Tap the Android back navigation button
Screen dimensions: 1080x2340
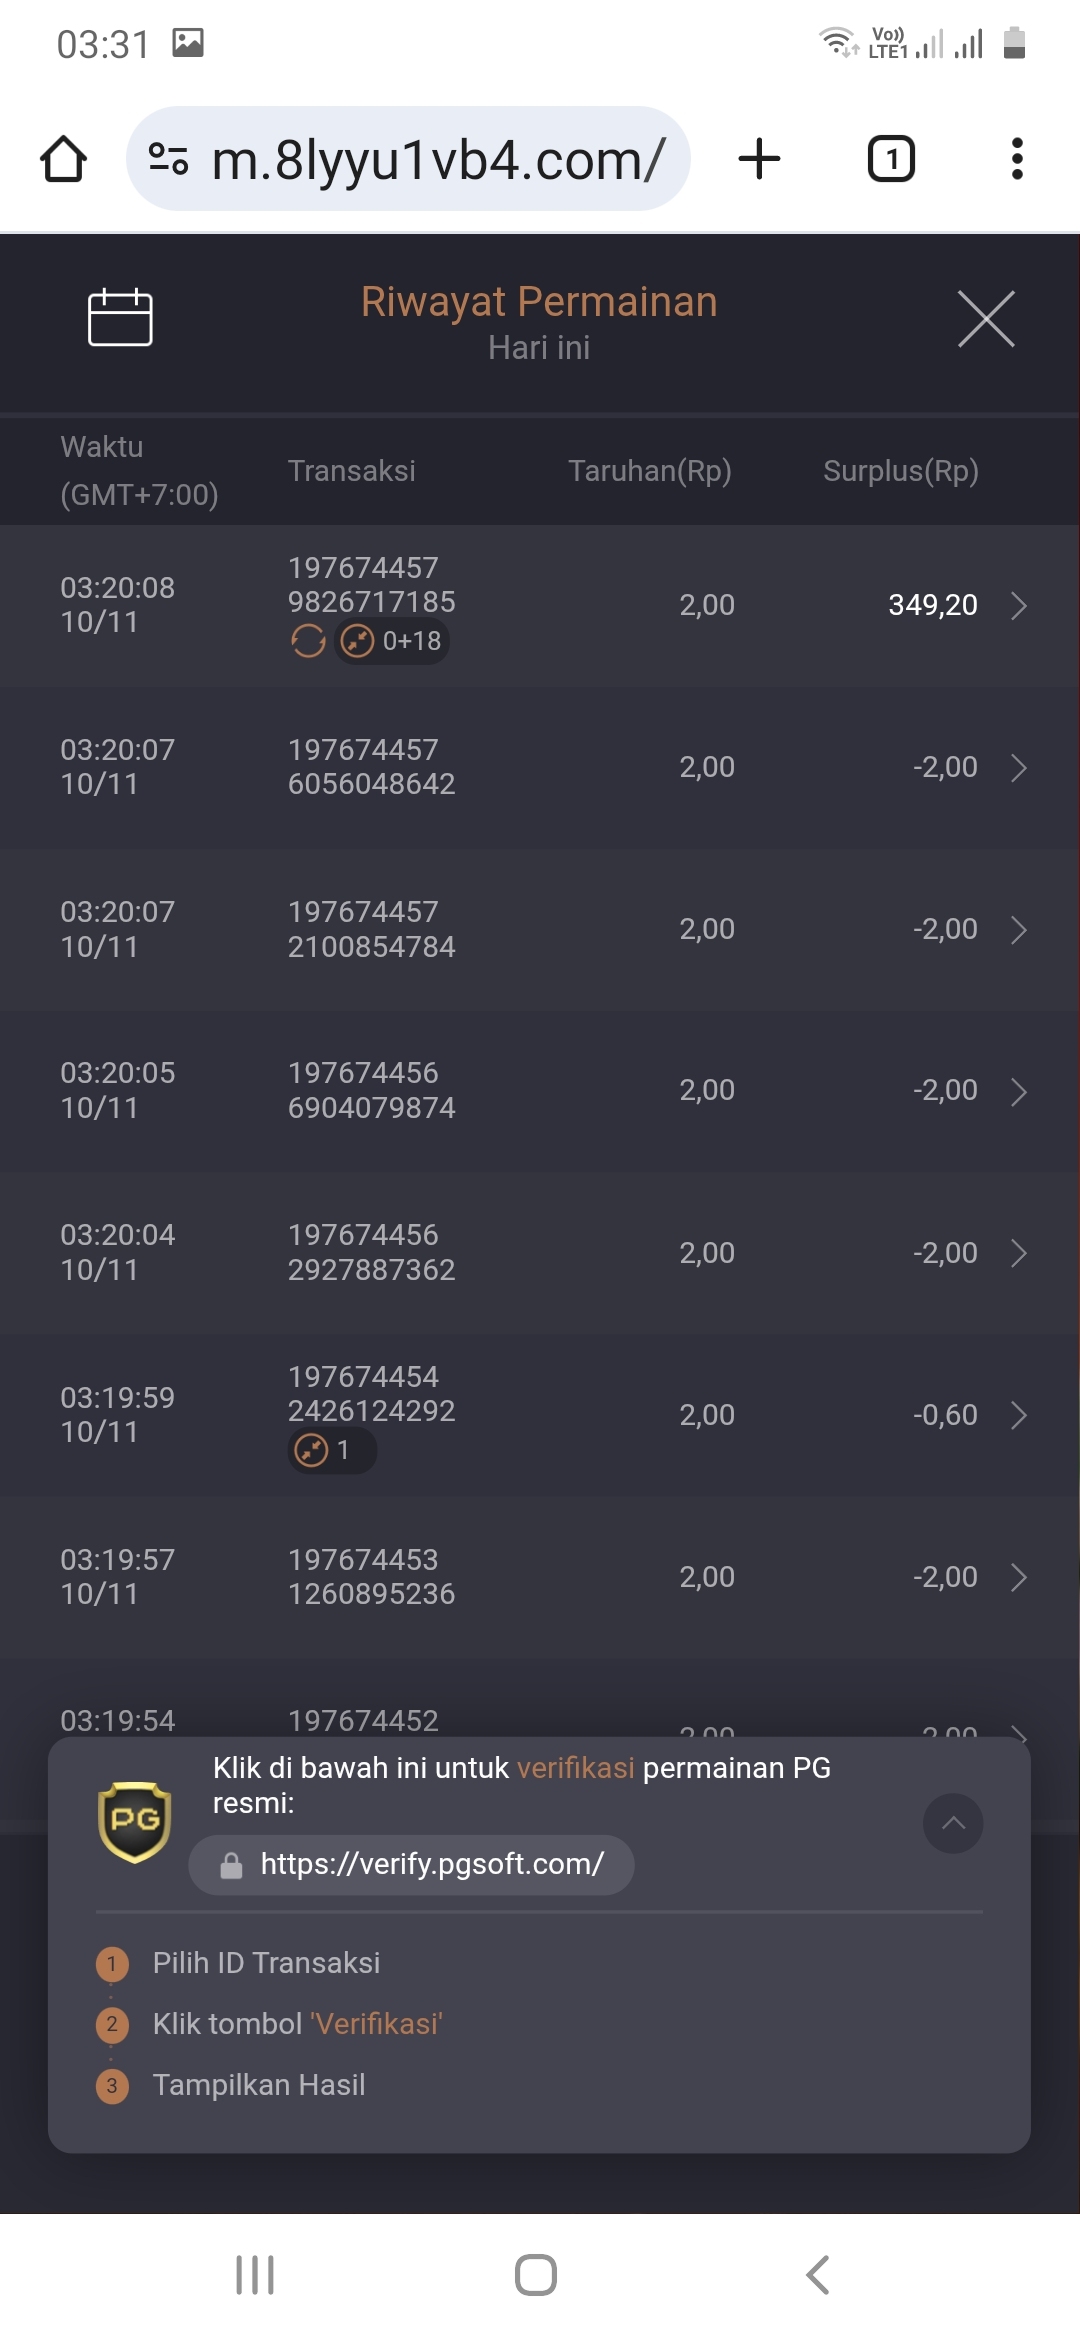818,2275
